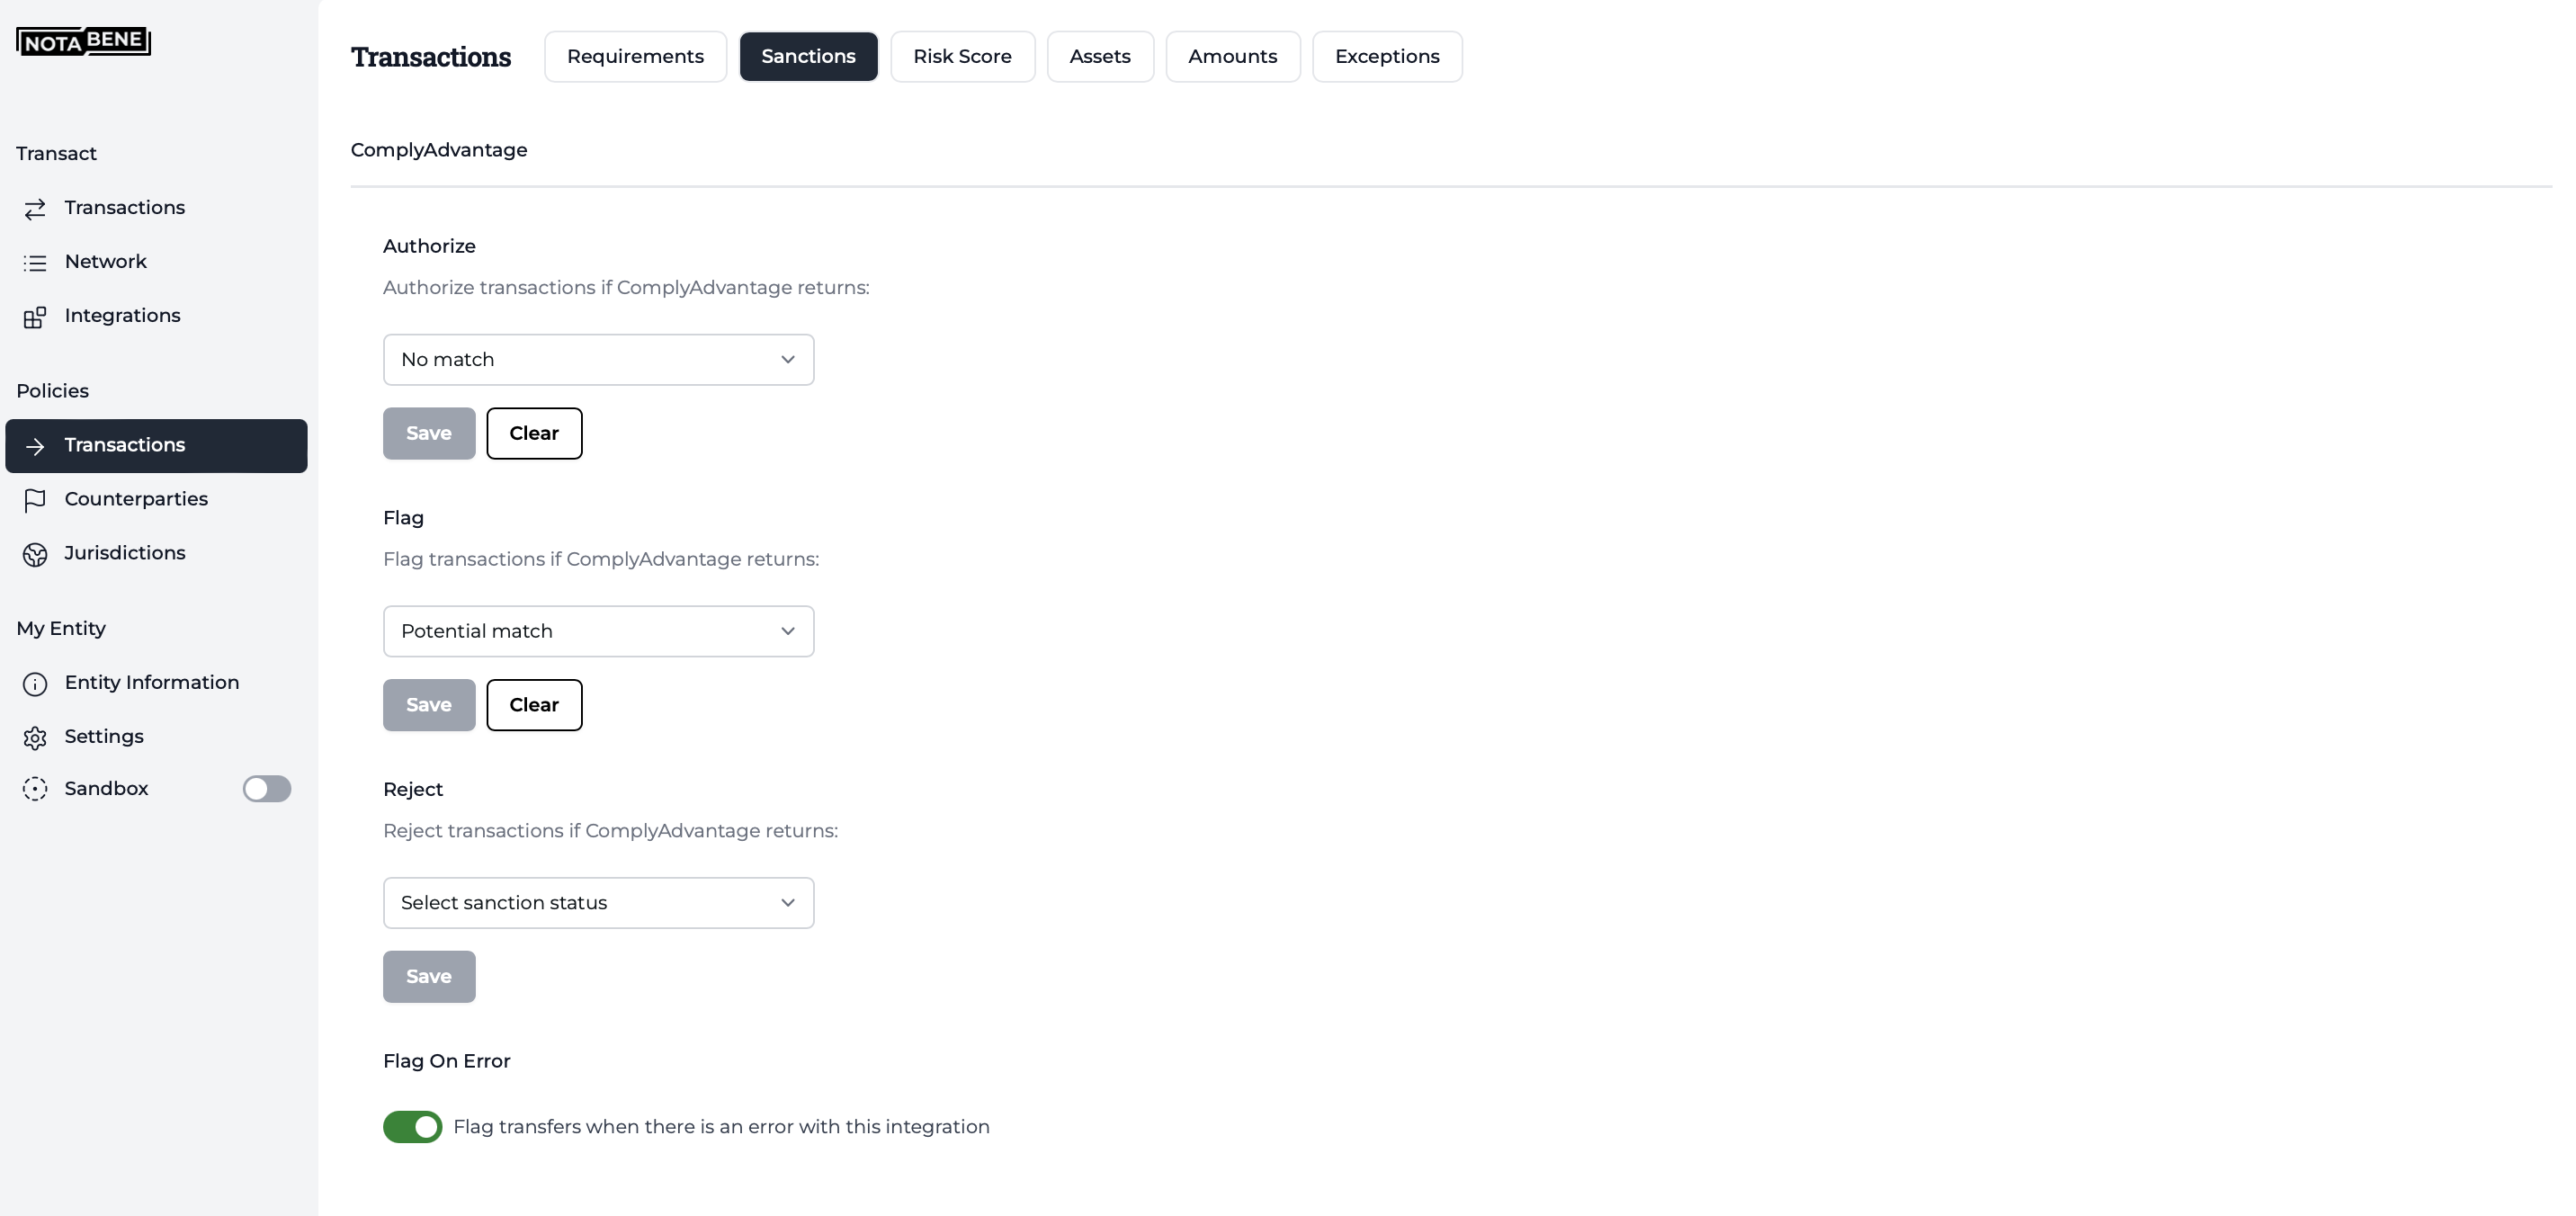Screen dimensions: 2576x1216
Task: Save the Flag sanction setting
Action: [x=429, y=705]
